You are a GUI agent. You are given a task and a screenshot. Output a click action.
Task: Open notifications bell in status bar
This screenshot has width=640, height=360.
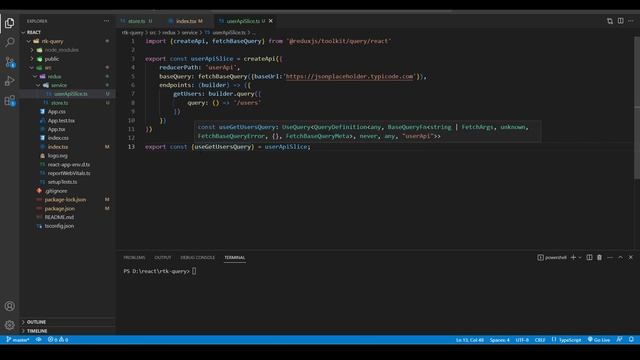[x=631, y=340]
